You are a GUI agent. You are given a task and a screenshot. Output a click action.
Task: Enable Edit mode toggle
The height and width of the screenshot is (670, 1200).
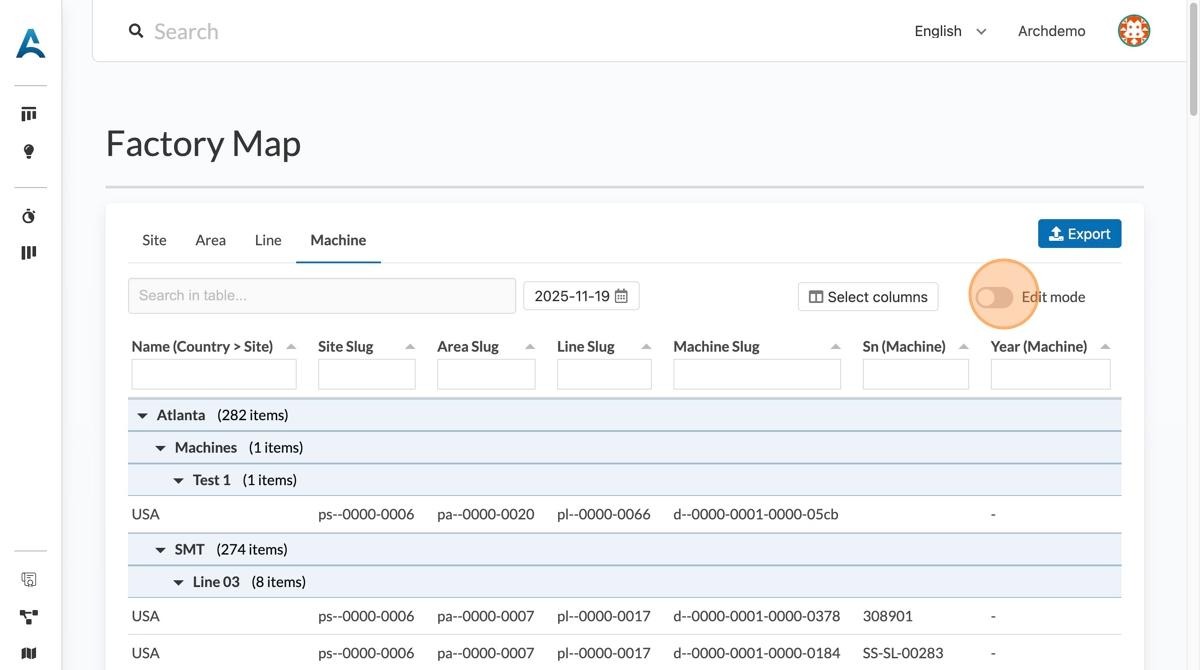point(995,297)
